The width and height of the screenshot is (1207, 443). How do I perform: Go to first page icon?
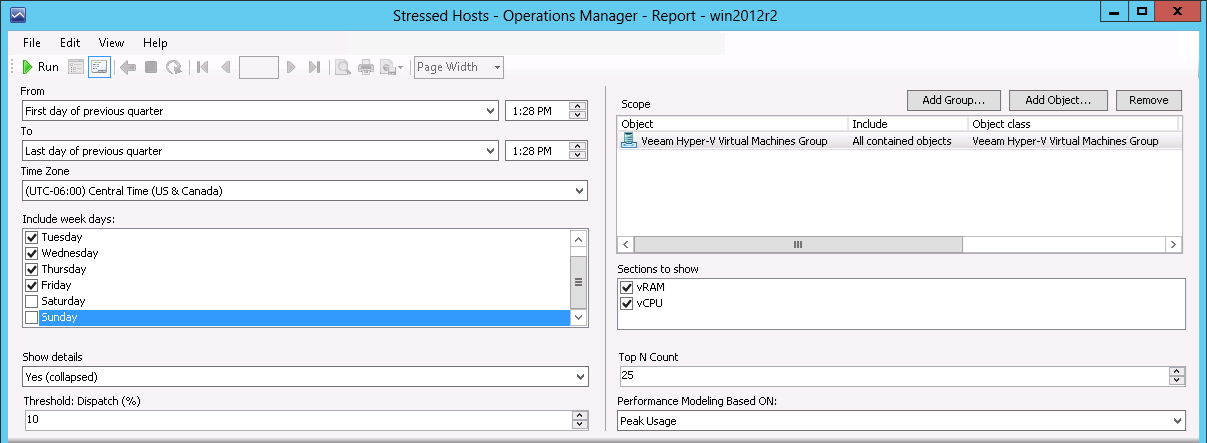coord(203,67)
